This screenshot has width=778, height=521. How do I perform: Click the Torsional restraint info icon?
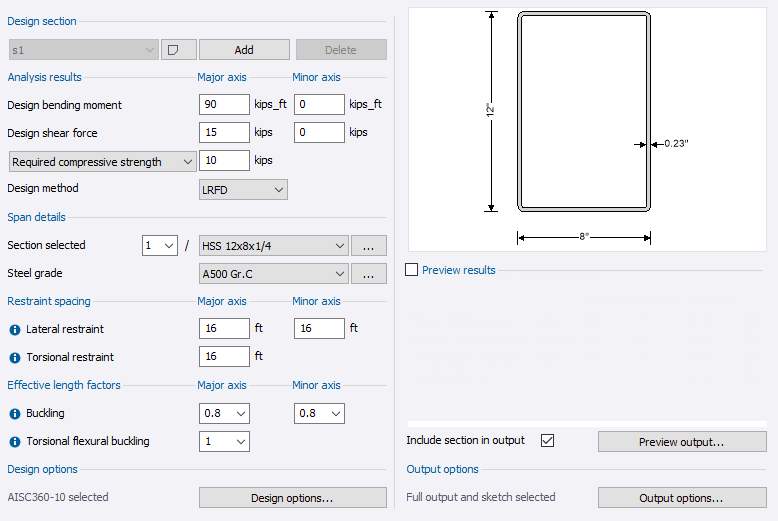click(15, 357)
